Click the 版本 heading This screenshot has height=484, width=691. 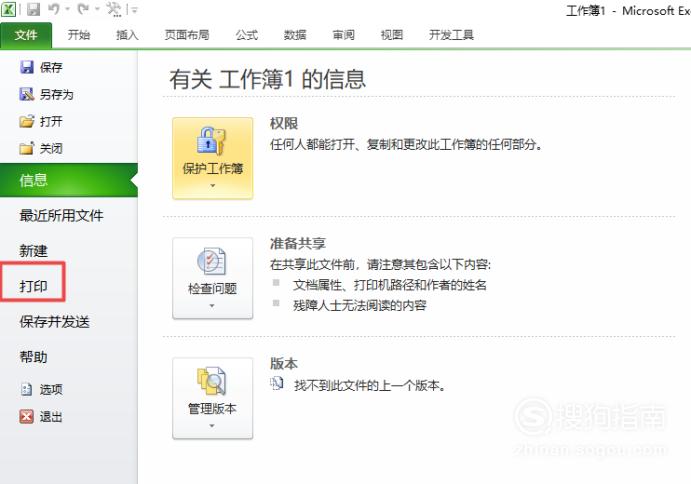coord(284,364)
